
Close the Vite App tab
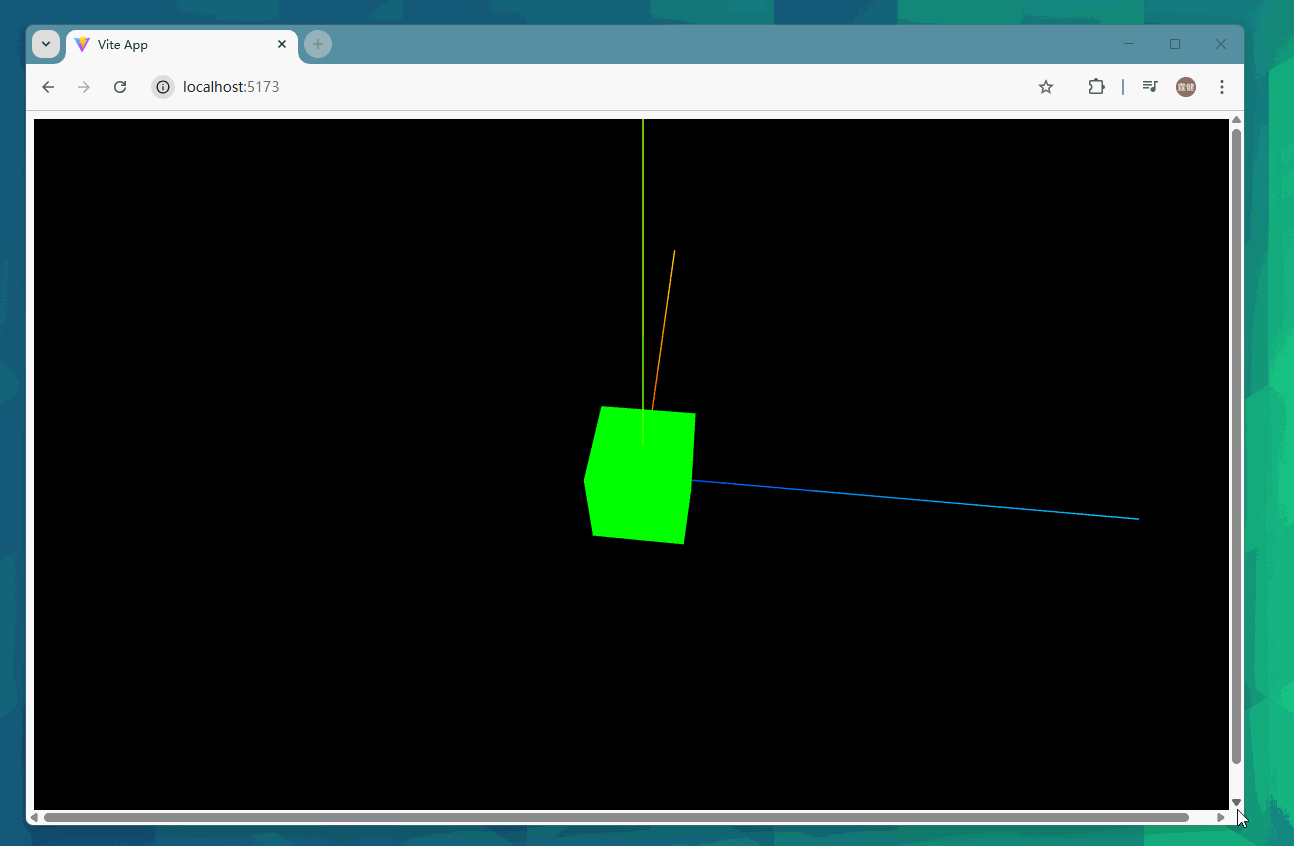pos(282,45)
